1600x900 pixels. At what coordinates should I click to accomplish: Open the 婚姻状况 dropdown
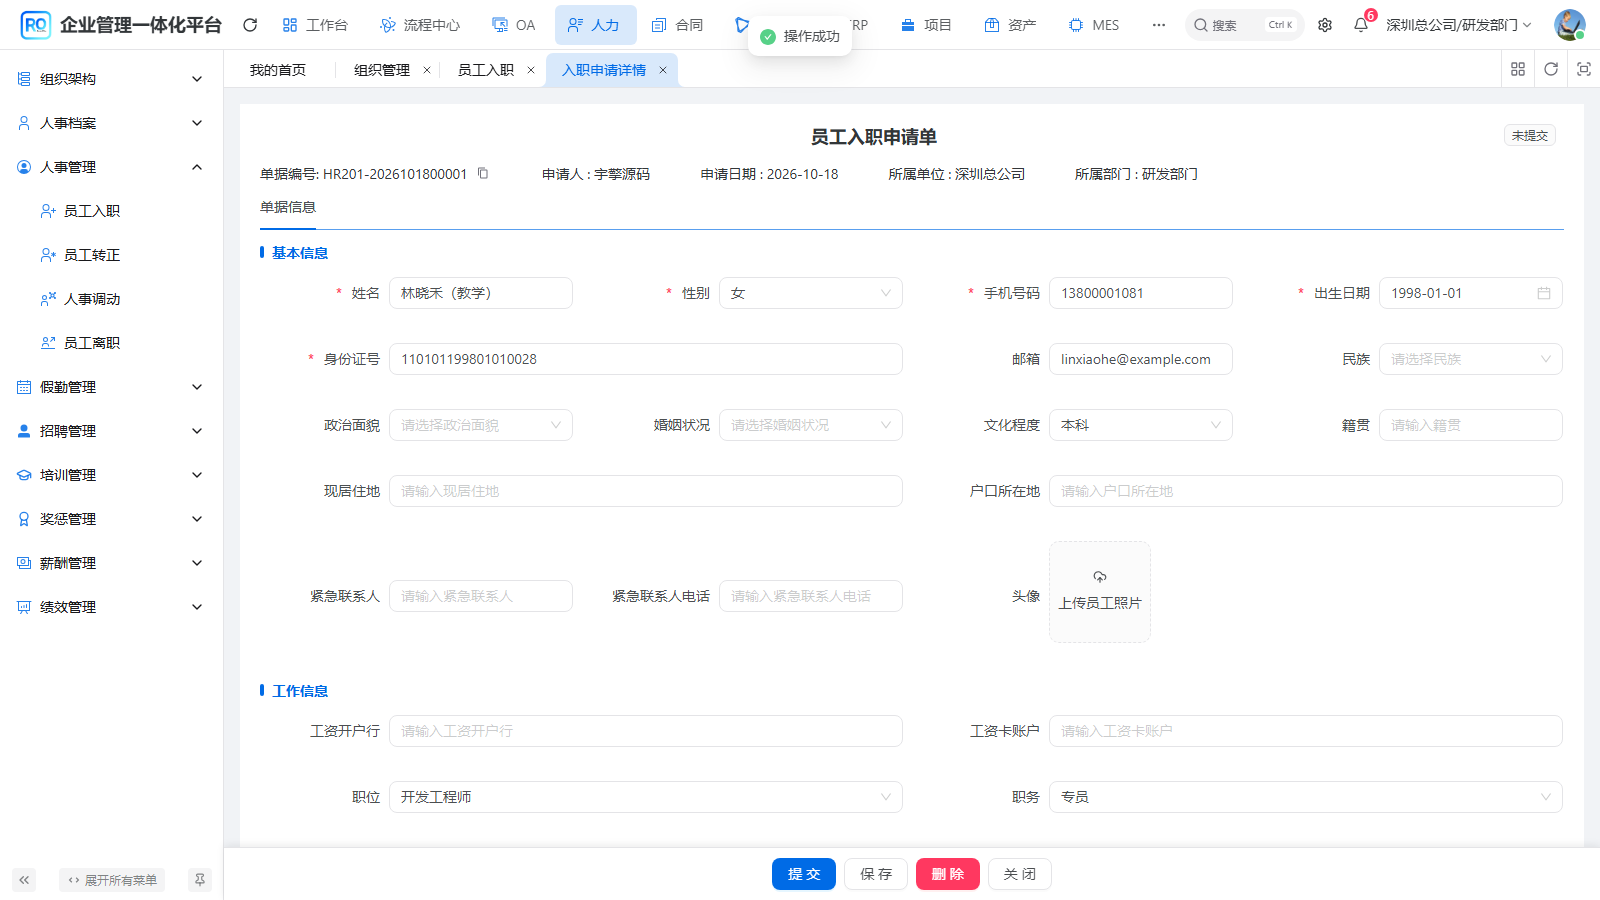811,425
